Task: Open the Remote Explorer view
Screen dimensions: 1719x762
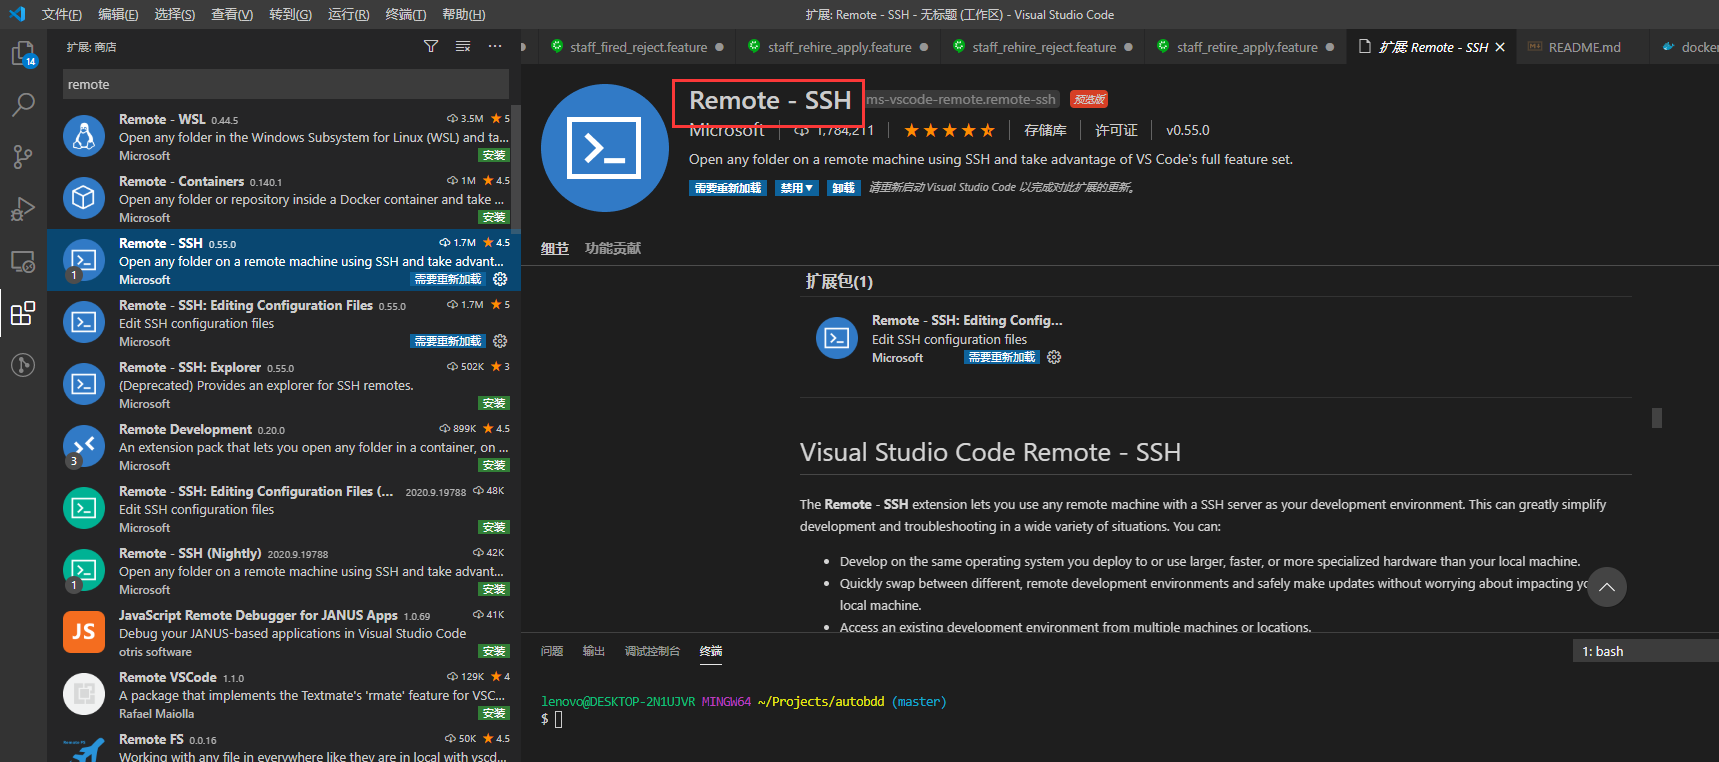Action: tap(23, 261)
